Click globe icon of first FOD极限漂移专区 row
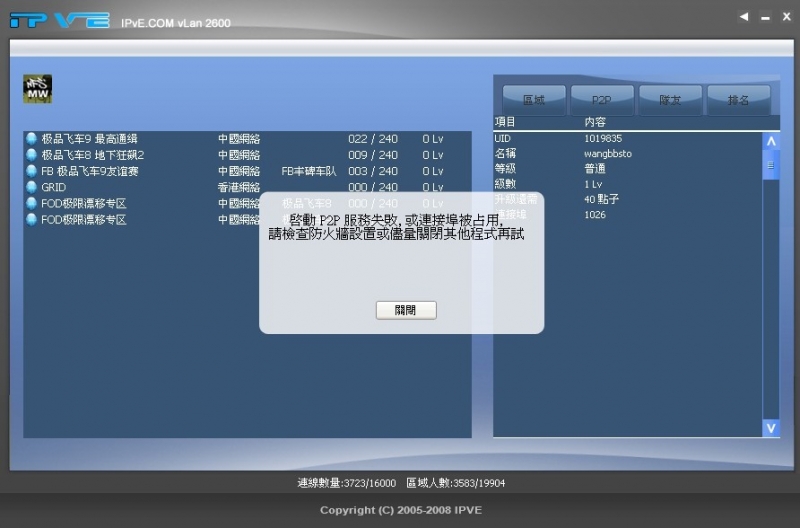 click(32, 204)
